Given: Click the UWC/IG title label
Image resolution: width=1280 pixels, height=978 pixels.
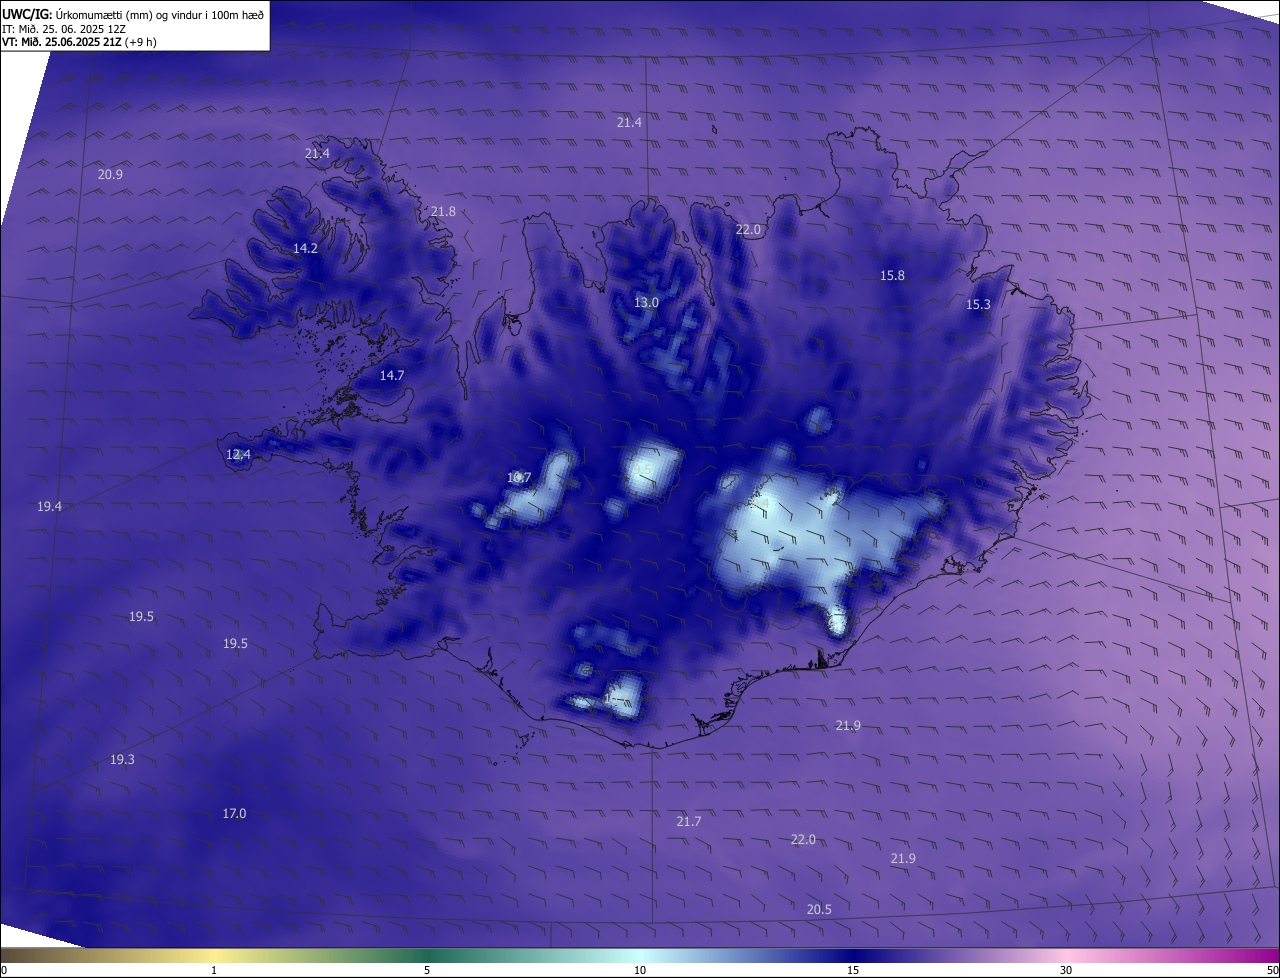Looking at the screenshot, I should pyautogui.click(x=26, y=14).
